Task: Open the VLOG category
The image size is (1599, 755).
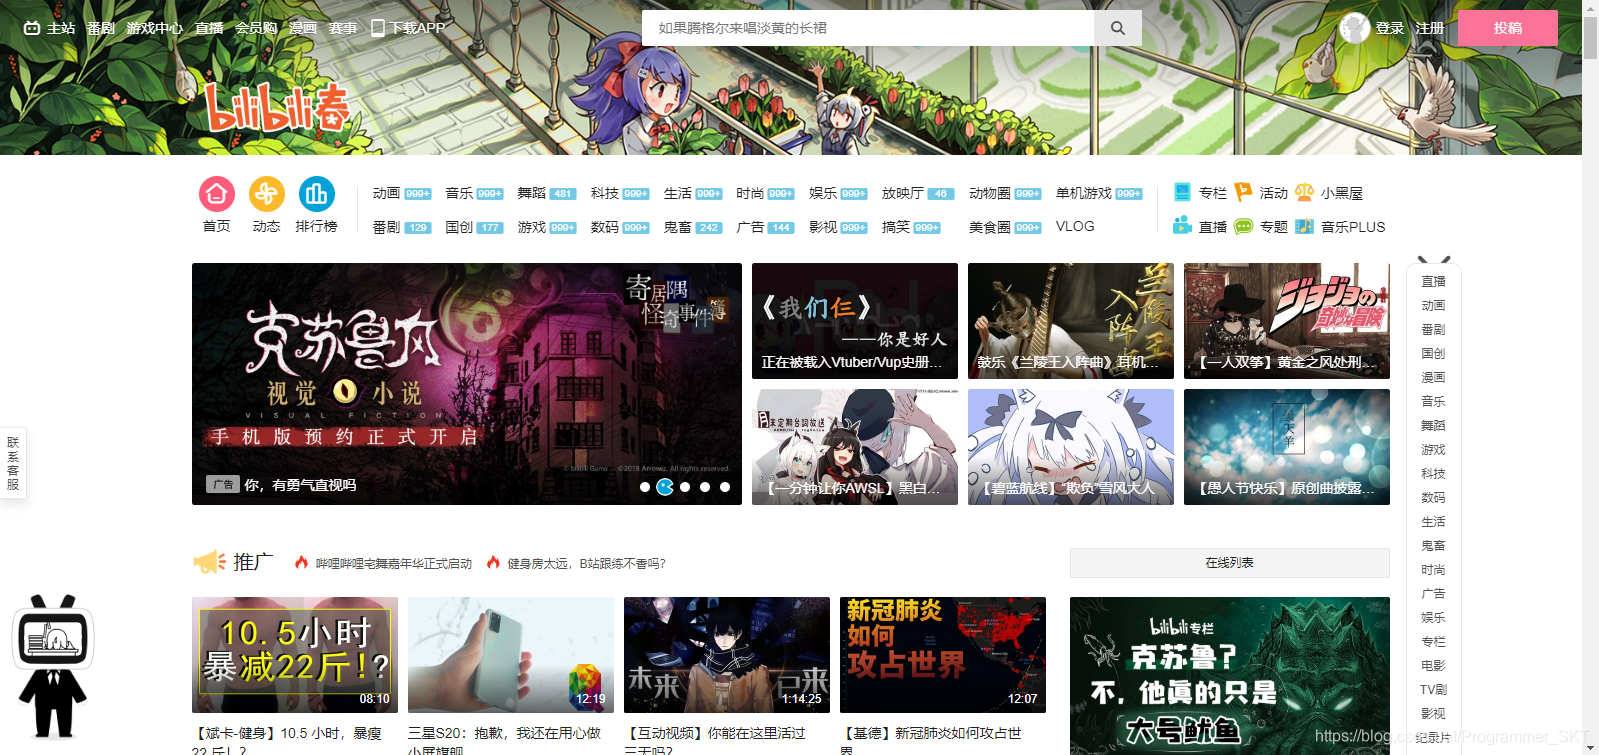Action: point(1075,226)
